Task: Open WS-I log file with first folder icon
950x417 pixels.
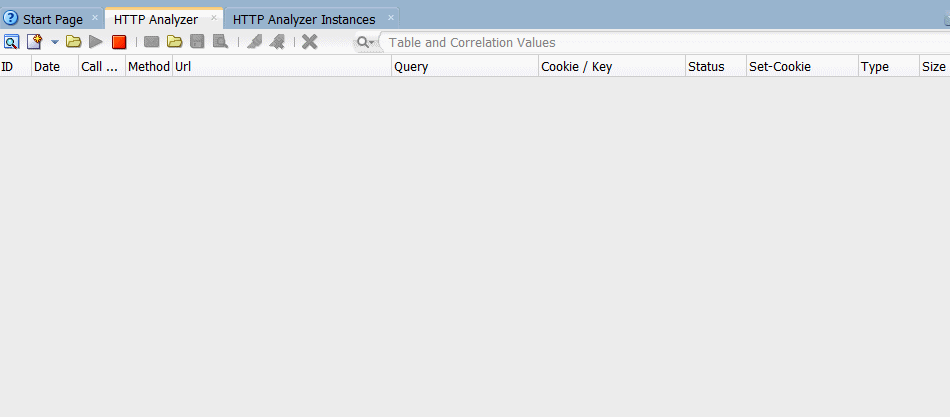Action: tap(74, 42)
